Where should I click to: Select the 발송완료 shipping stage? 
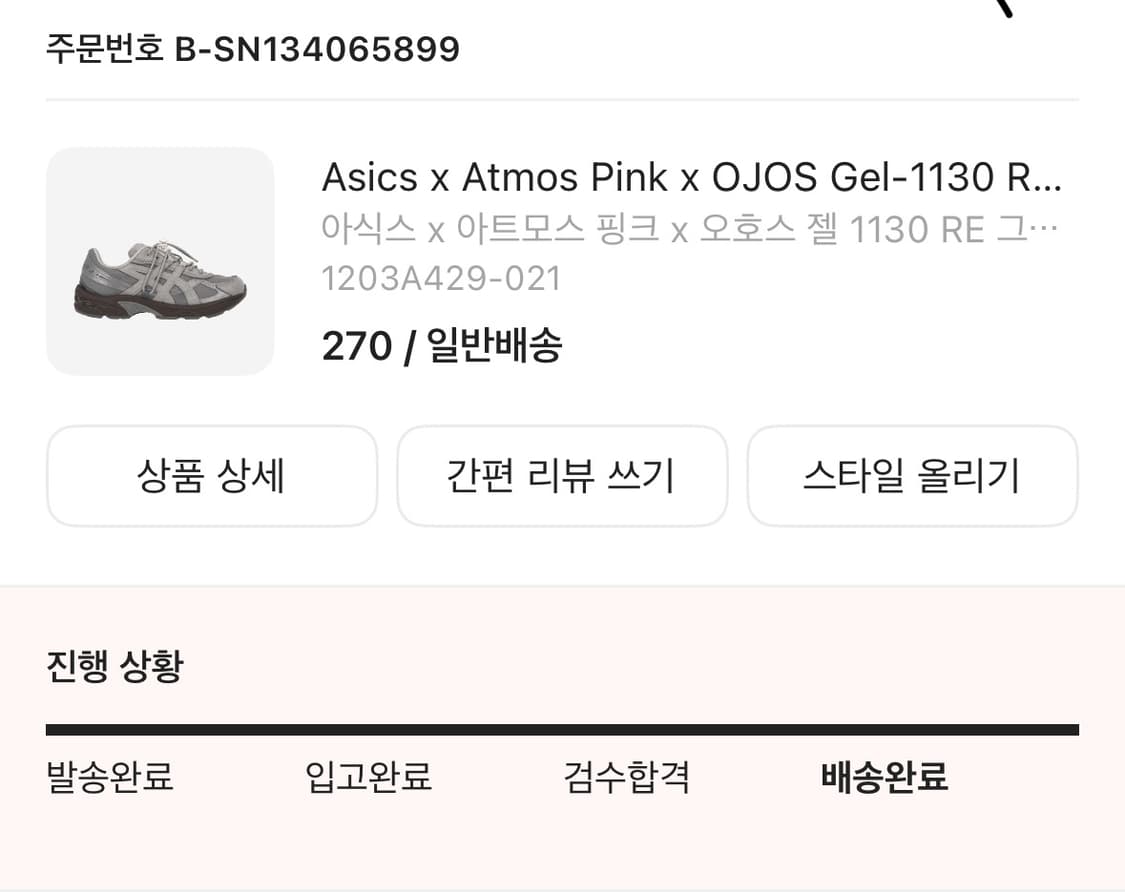click(x=108, y=777)
